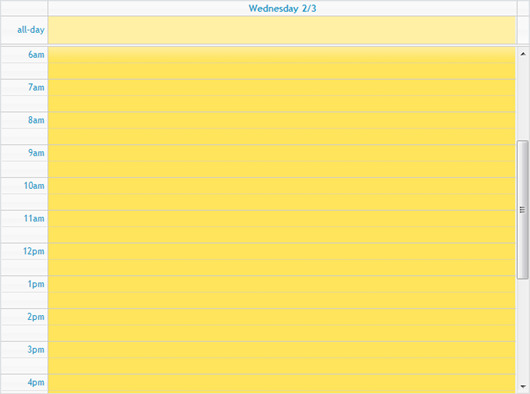The image size is (530, 394).
Task: Select the 11am time slot
Action: coord(282,219)
